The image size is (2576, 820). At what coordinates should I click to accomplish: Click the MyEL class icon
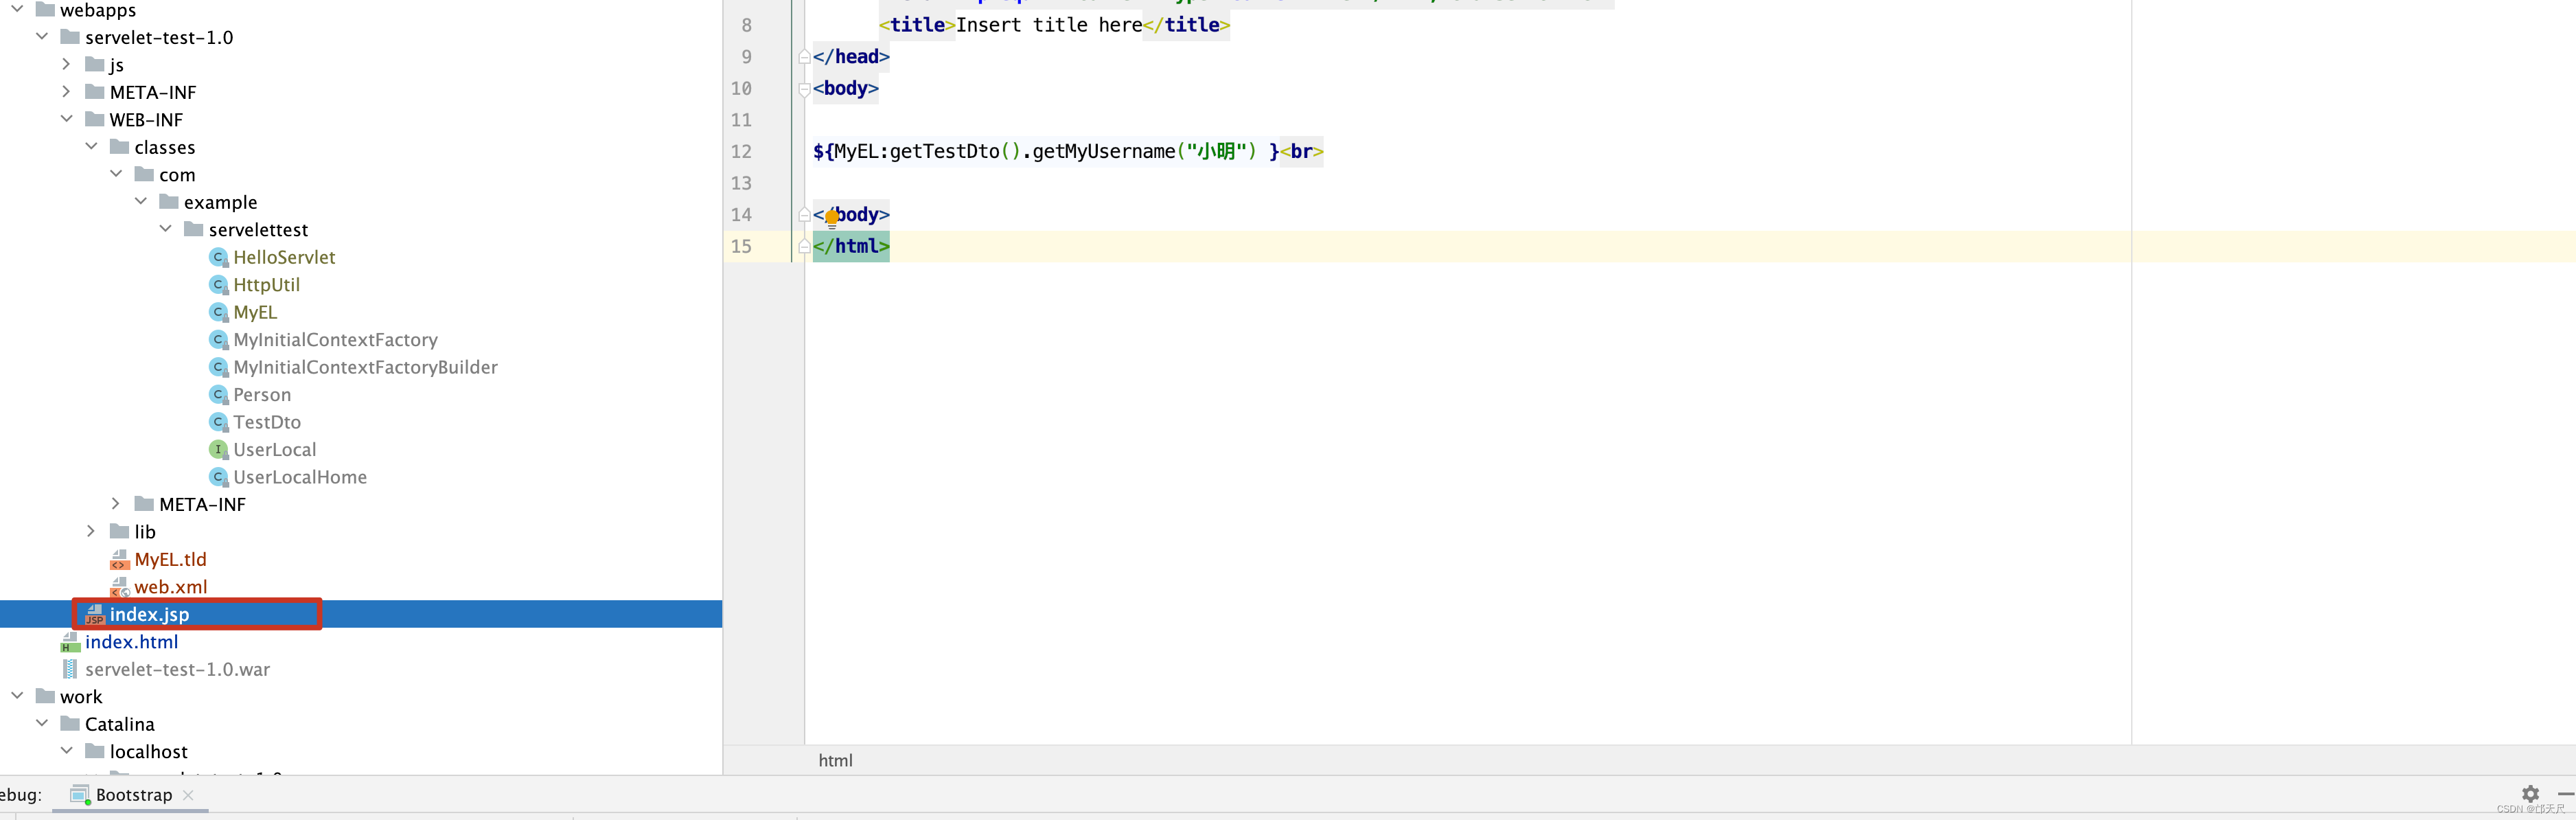click(219, 313)
